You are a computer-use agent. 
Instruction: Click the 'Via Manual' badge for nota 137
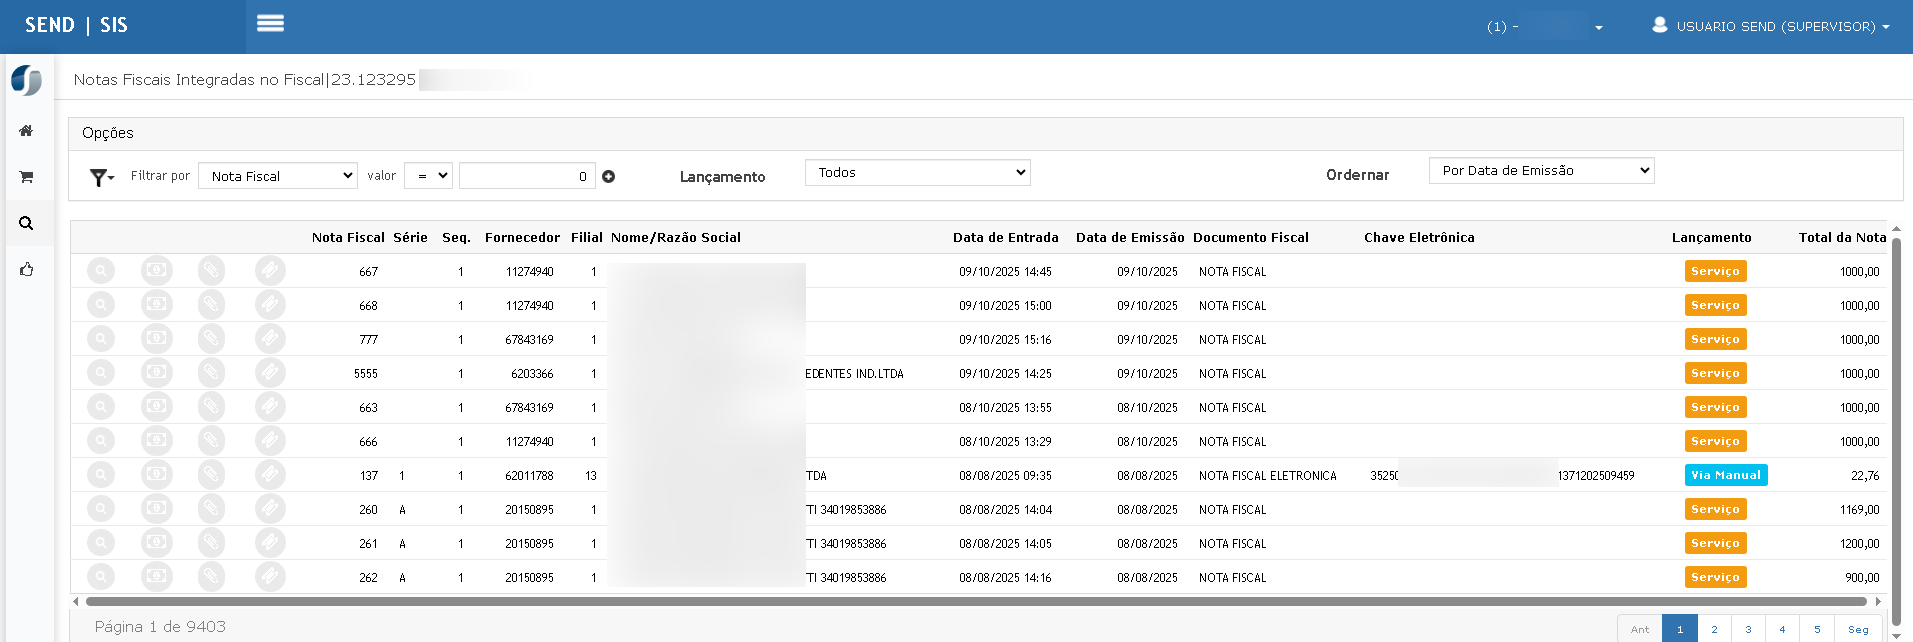pyautogui.click(x=1725, y=475)
